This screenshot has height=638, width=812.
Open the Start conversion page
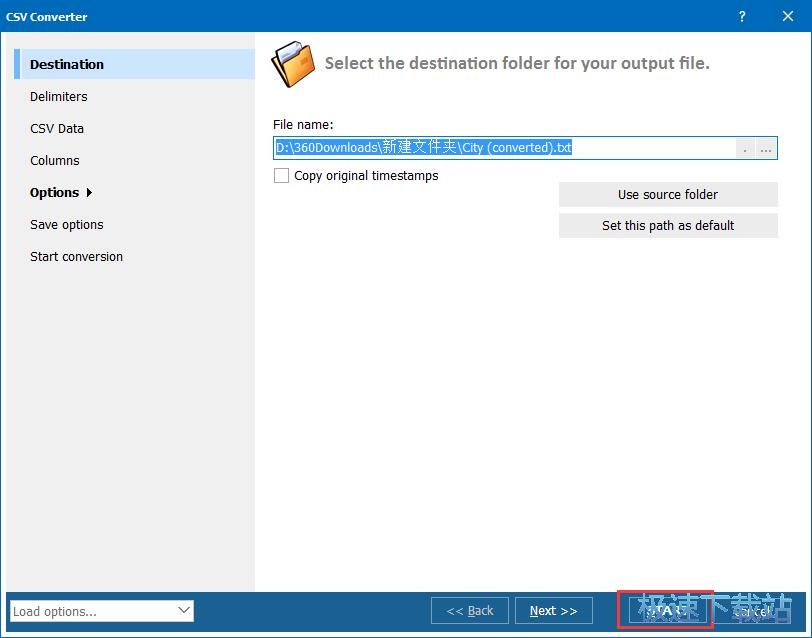tap(76, 257)
